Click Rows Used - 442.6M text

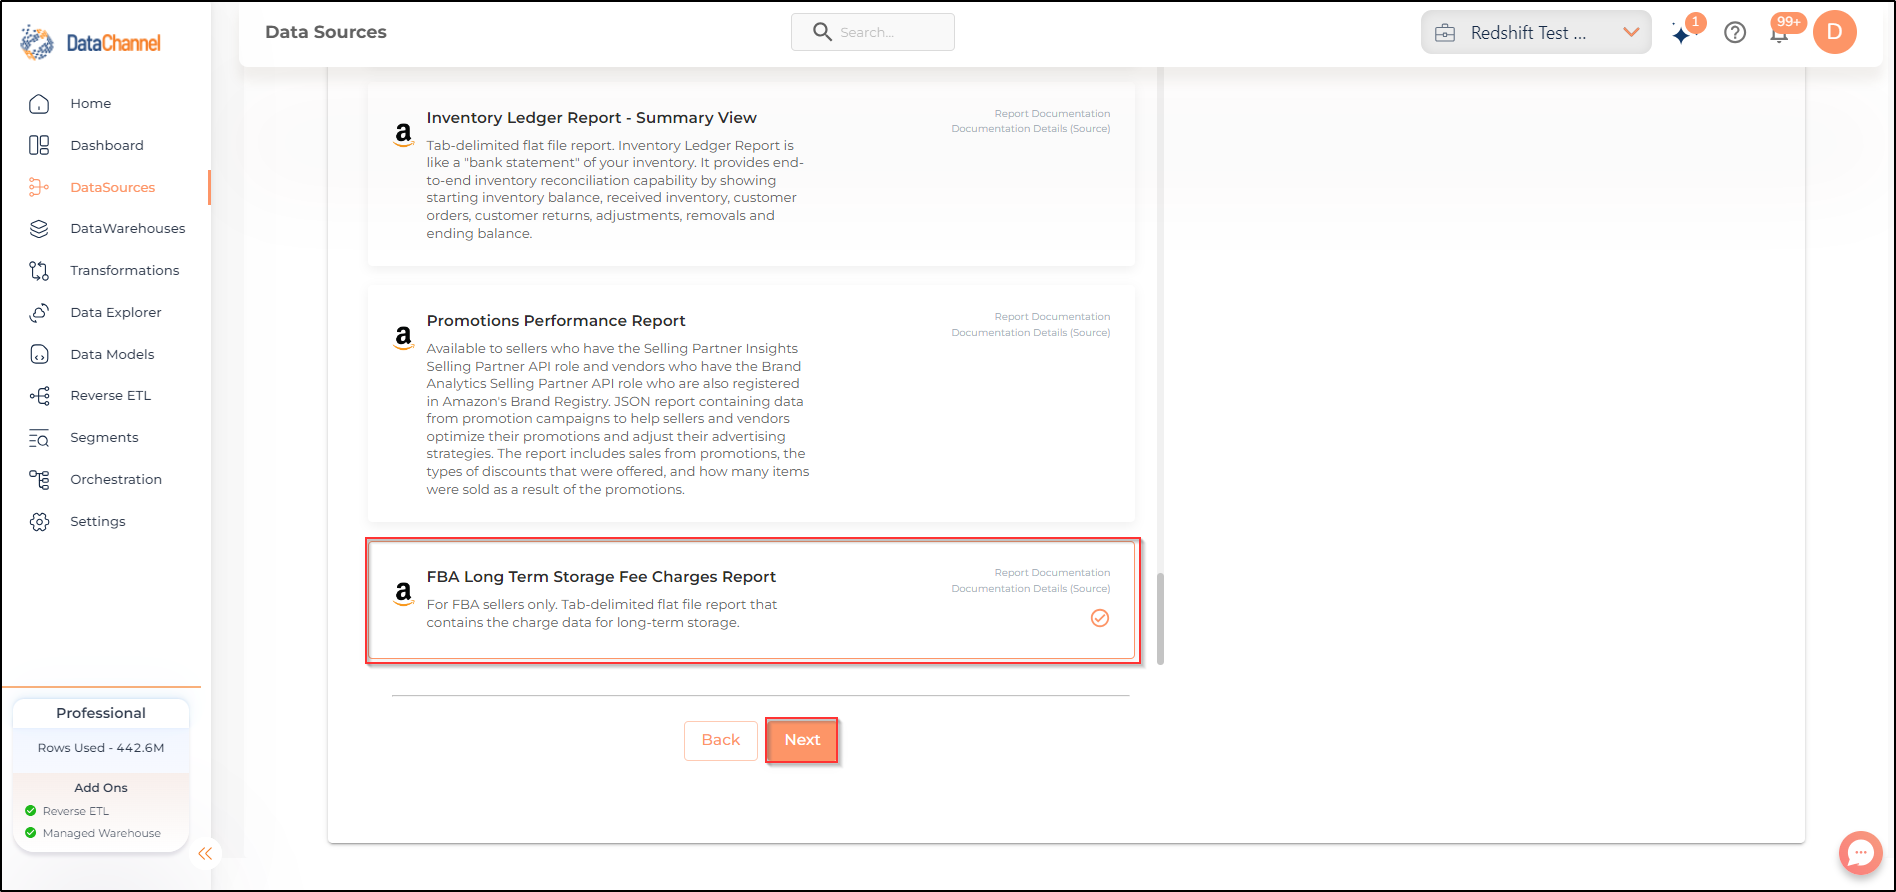coord(101,748)
